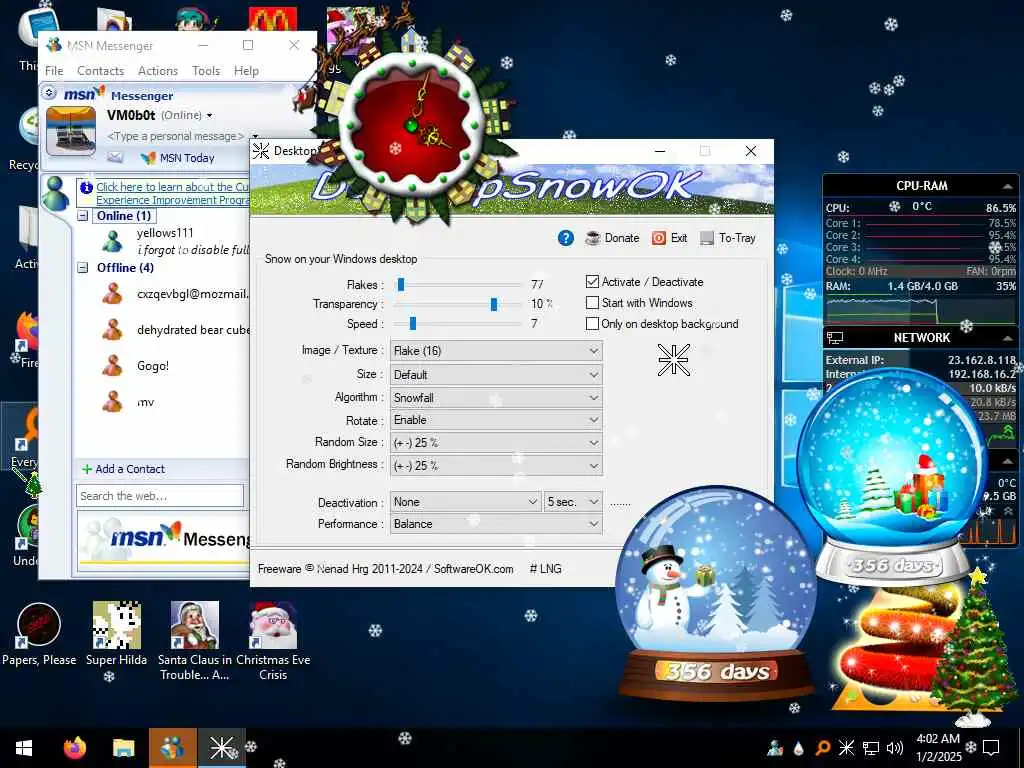Click the orange magnifier system tray icon
This screenshot has height=768, width=1024.
(822, 748)
